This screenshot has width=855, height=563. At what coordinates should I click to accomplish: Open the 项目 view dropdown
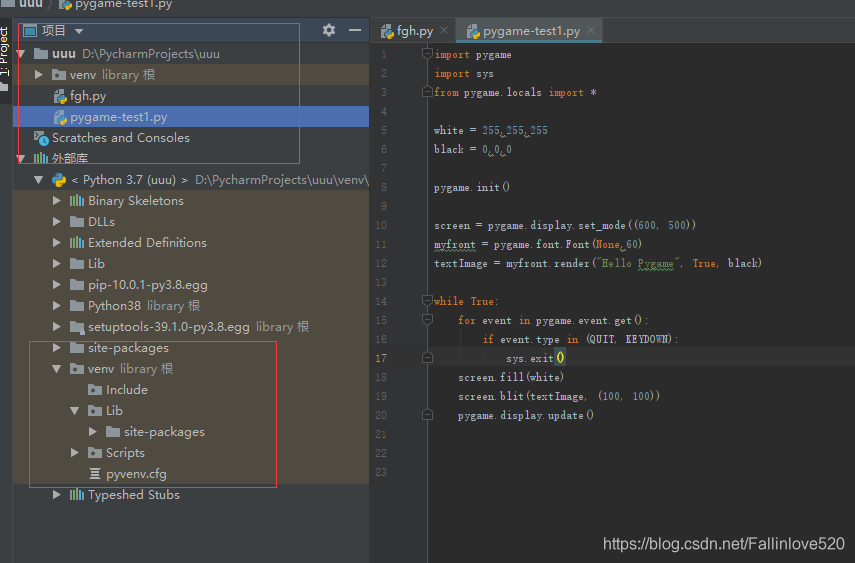[79, 31]
